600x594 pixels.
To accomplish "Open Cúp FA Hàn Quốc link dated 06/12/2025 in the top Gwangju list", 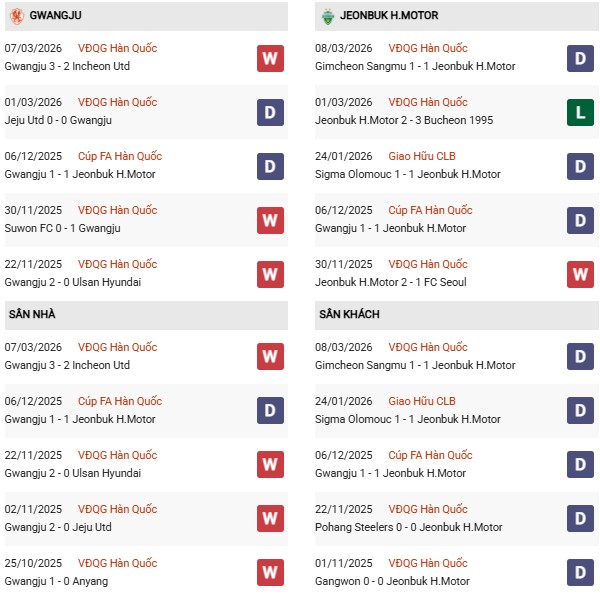I will [119, 156].
